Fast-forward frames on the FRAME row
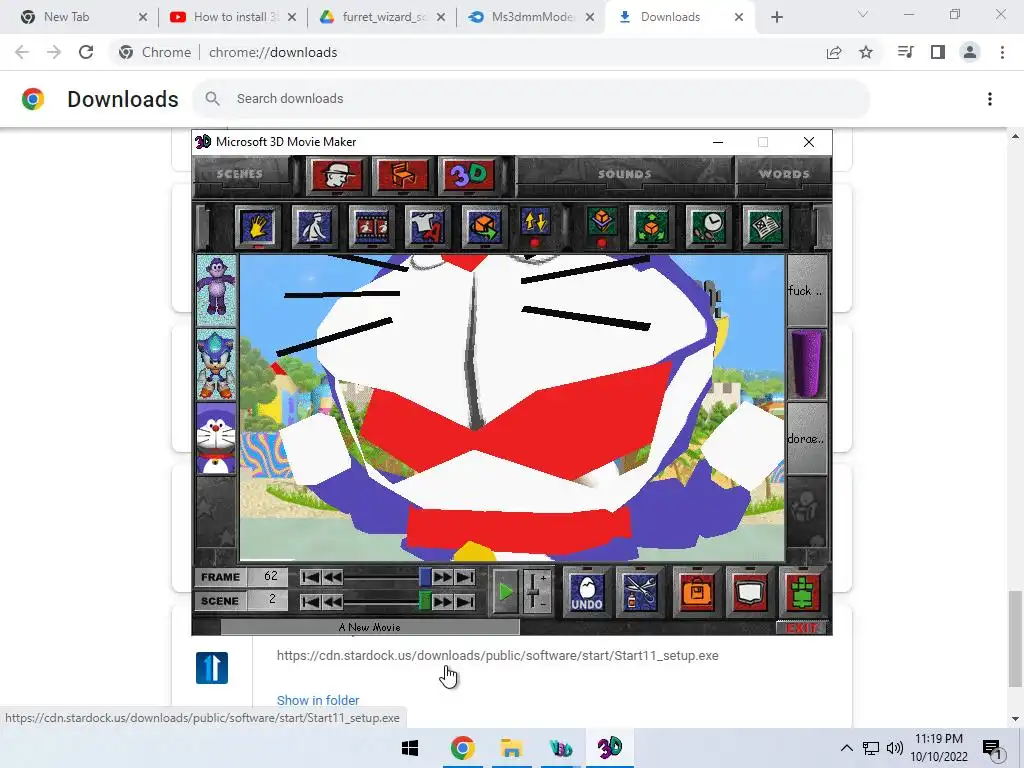 coord(443,577)
